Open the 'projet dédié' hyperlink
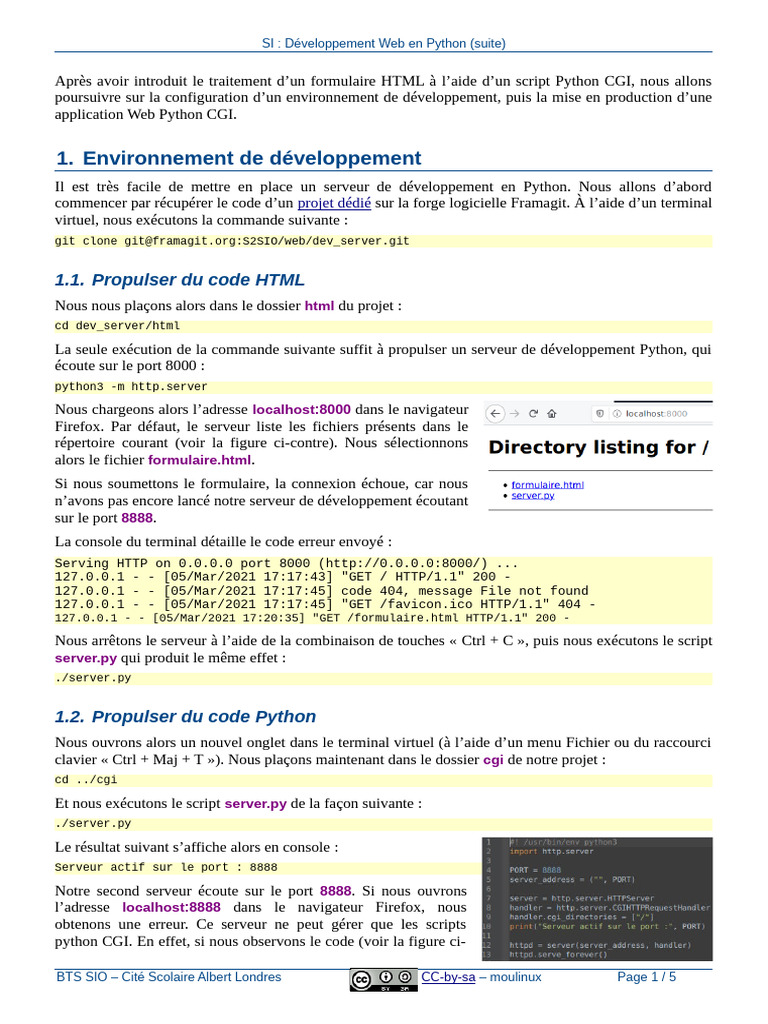The image size is (768, 1024). 334,203
